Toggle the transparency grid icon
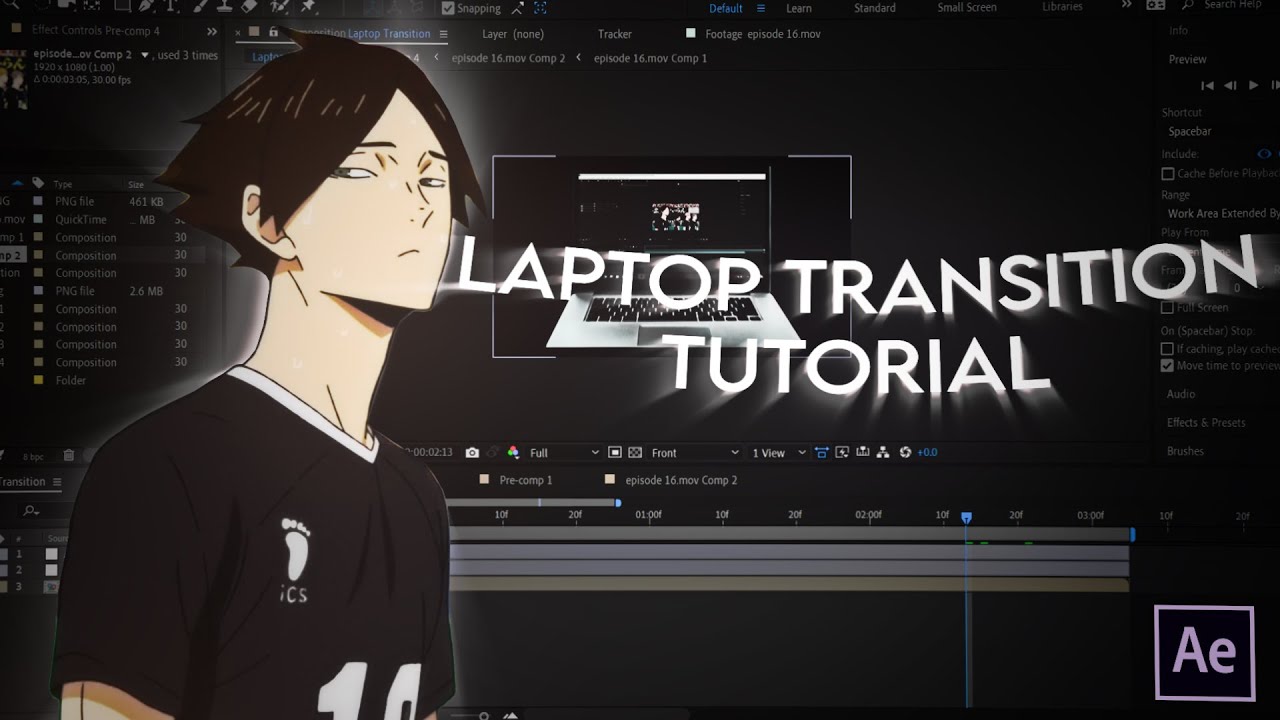The image size is (1280, 720). 634,453
